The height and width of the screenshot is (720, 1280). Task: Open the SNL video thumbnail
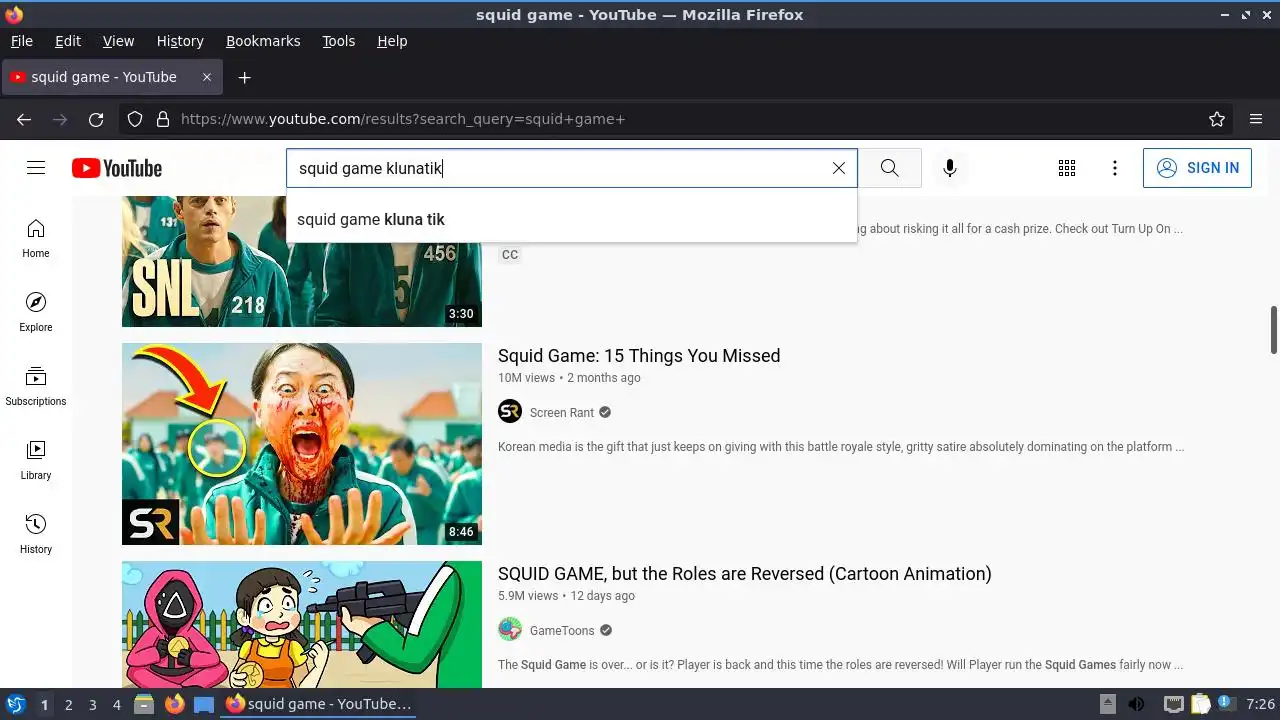(x=302, y=261)
